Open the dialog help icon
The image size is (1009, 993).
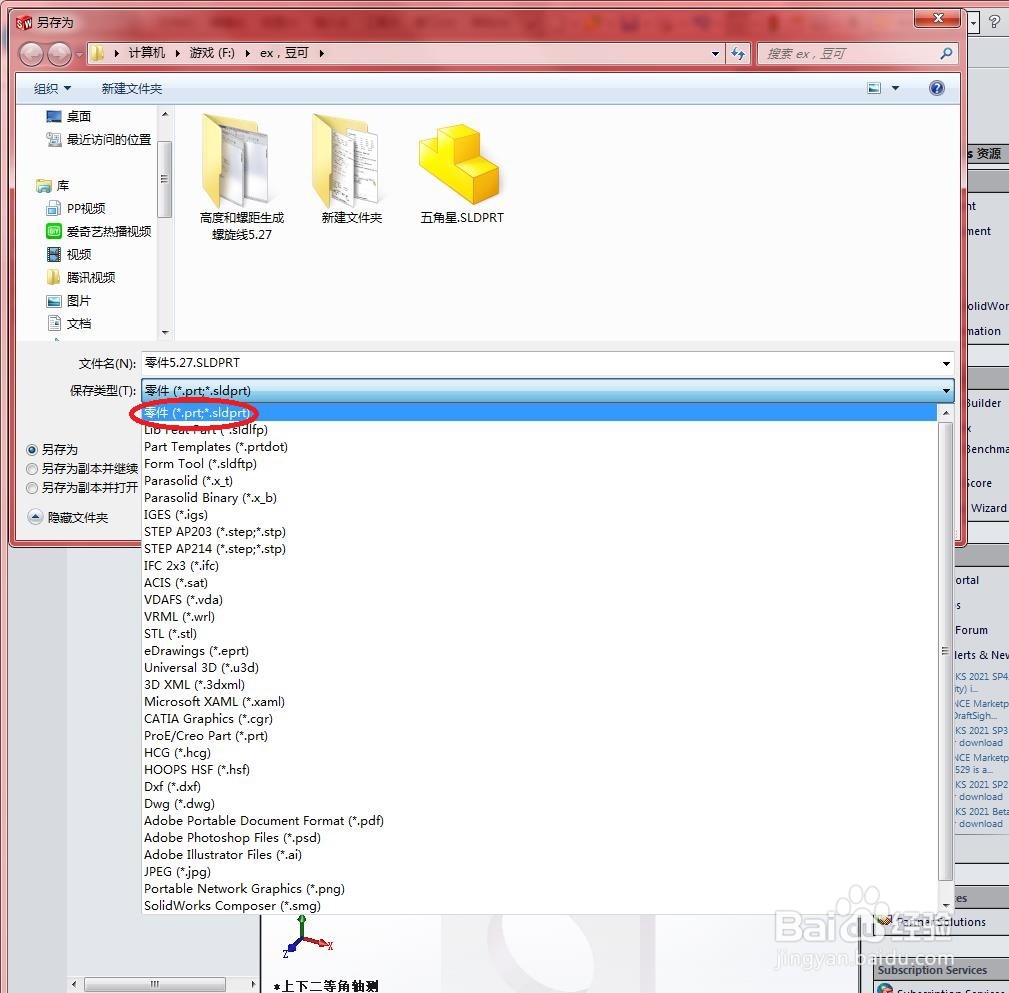pyautogui.click(x=937, y=88)
